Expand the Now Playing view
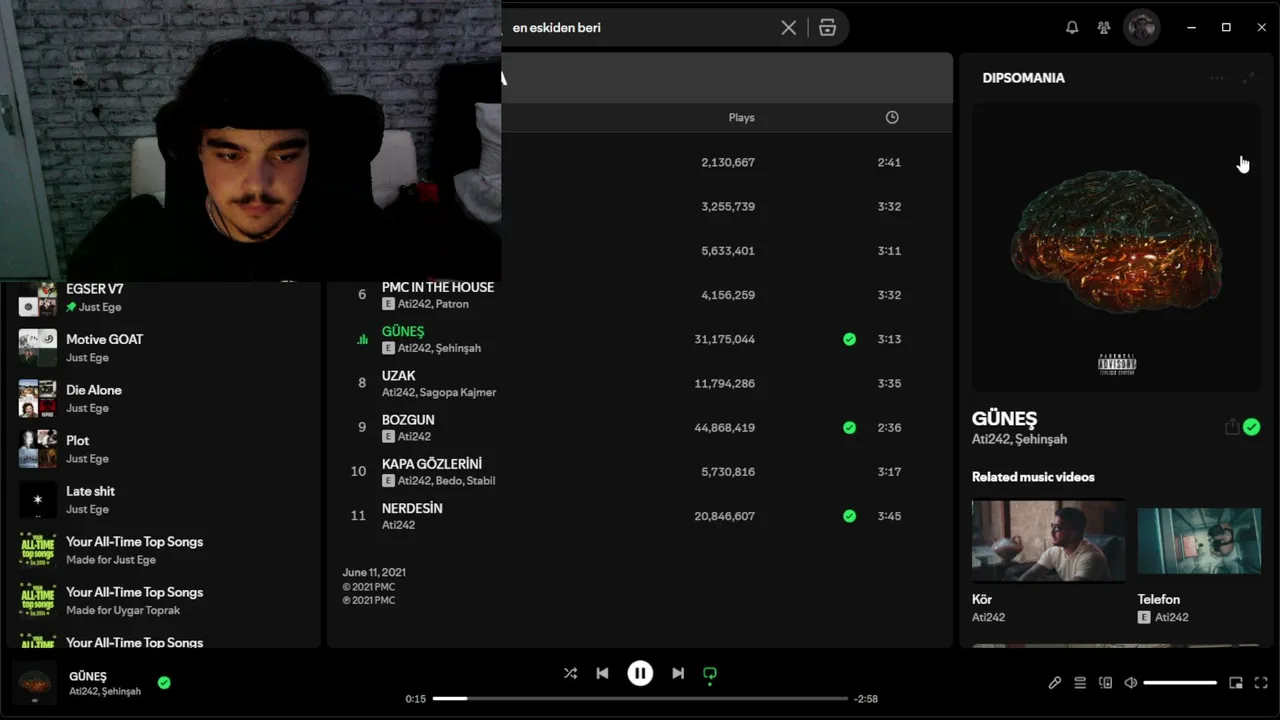Screen dimensions: 1280x720 coord(1248,78)
